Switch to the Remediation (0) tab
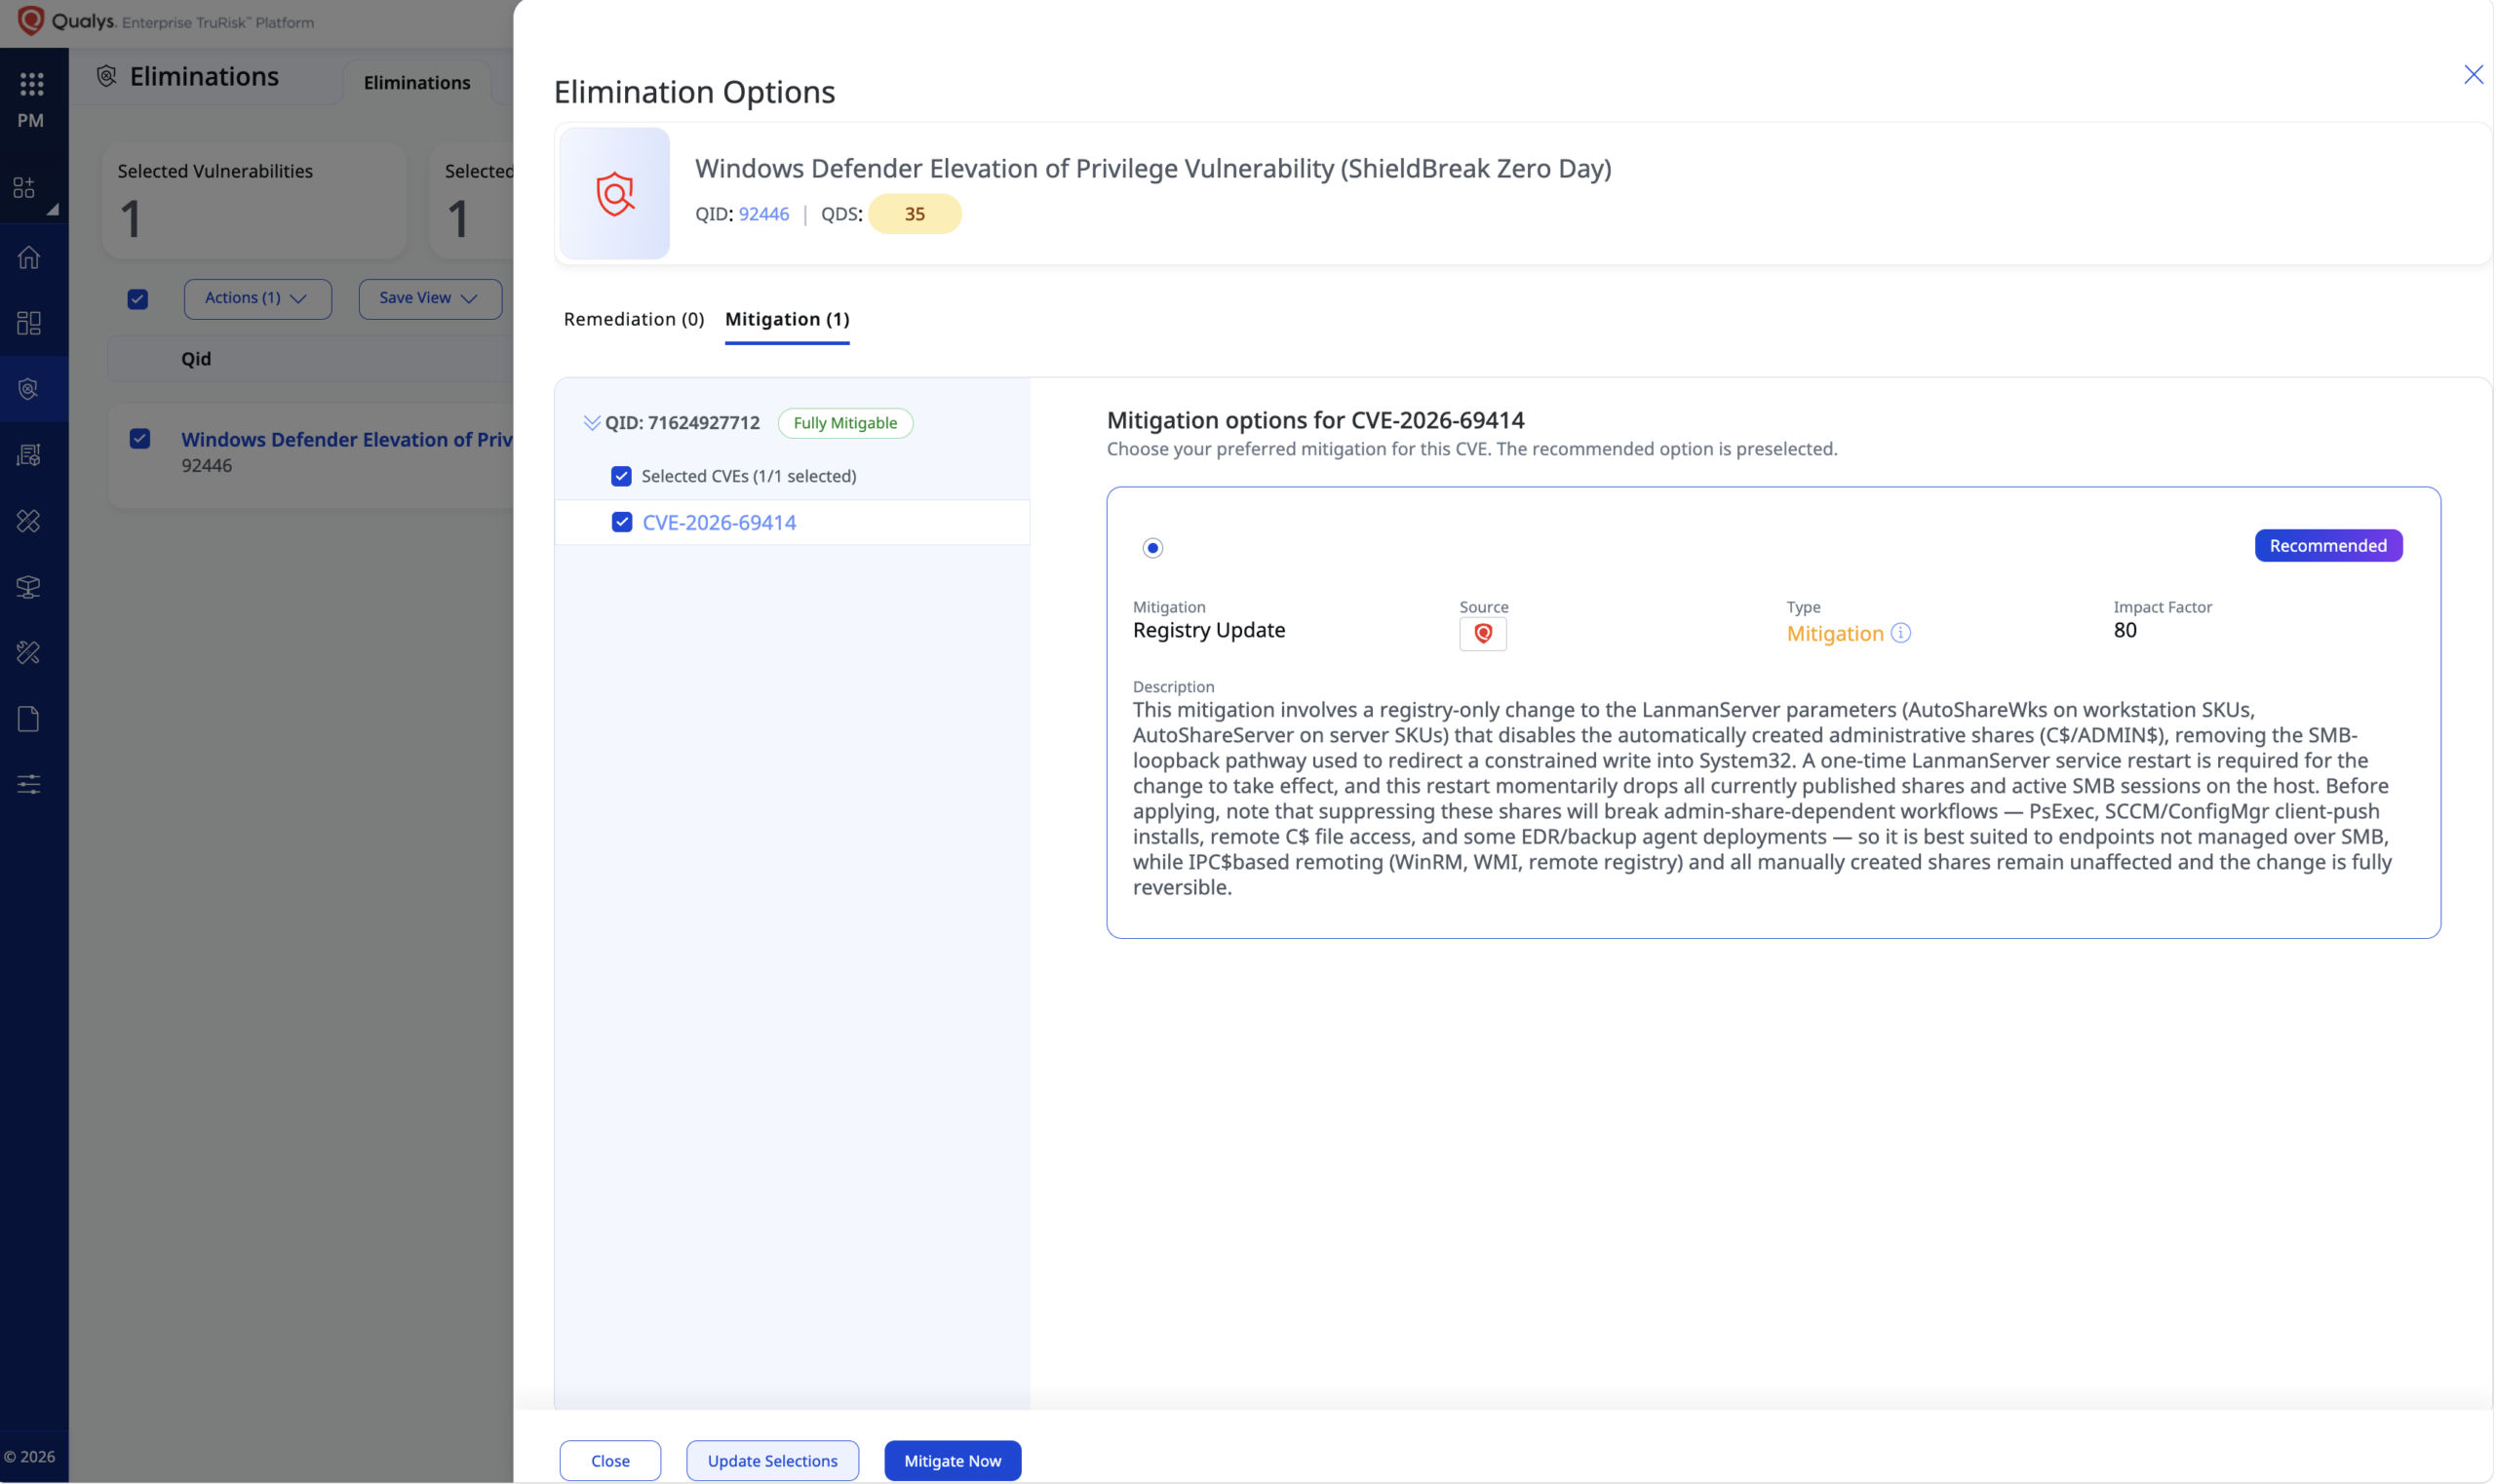This screenshot has width=2496, height=1484. click(x=634, y=319)
